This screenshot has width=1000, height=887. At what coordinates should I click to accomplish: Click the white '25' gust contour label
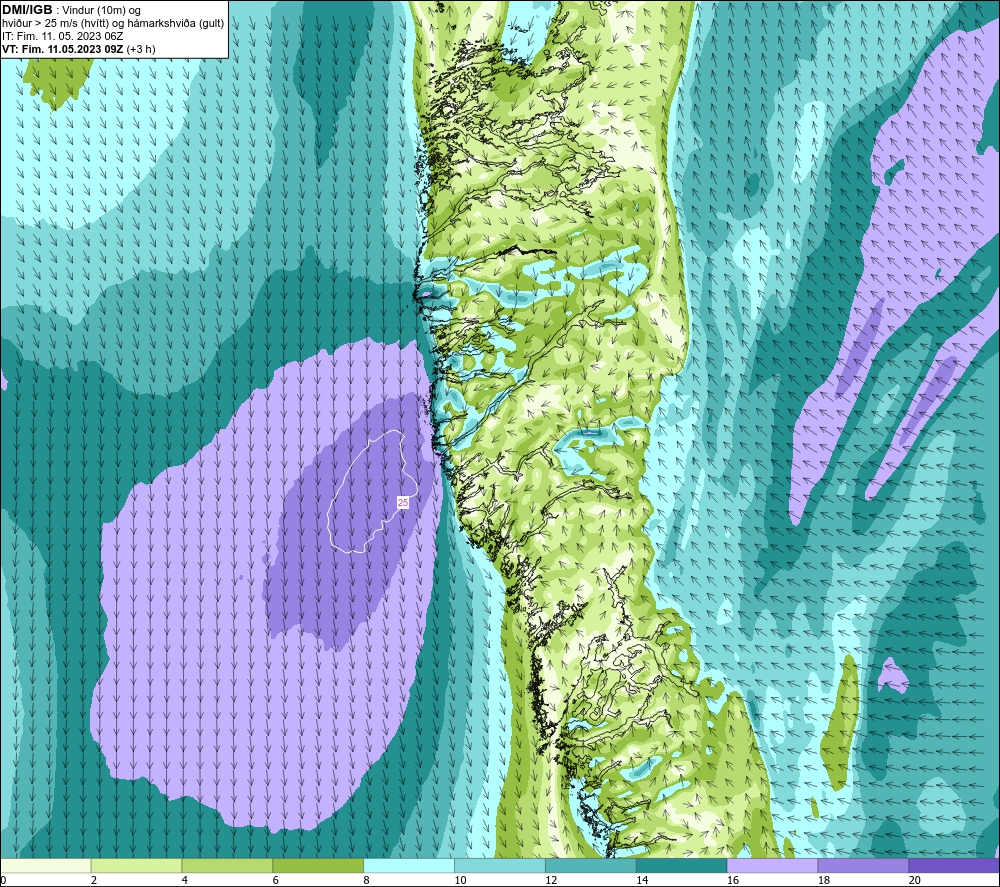pos(403,502)
